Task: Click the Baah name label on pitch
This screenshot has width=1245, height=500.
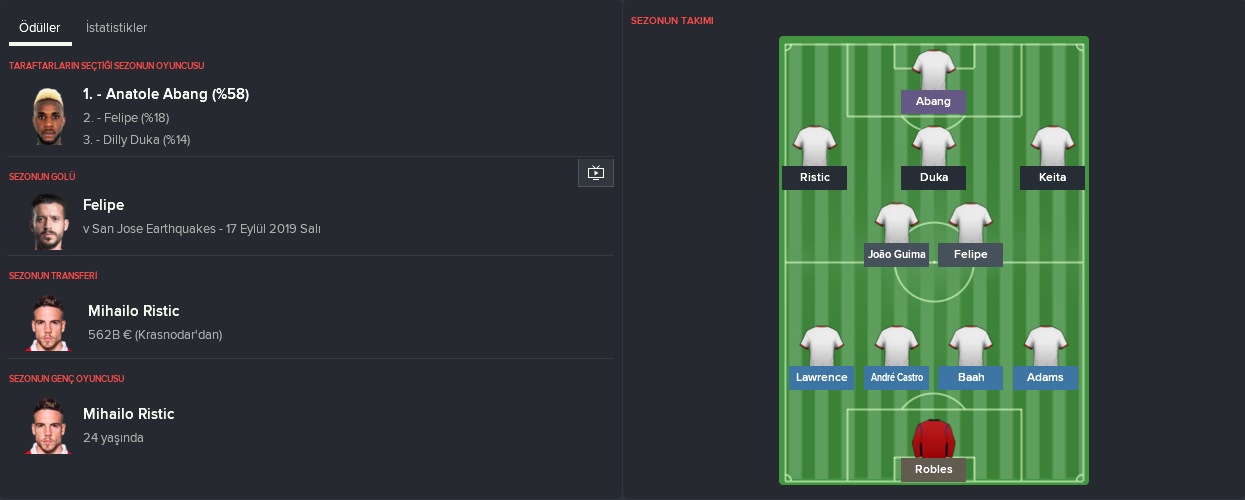Action: point(971,377)
